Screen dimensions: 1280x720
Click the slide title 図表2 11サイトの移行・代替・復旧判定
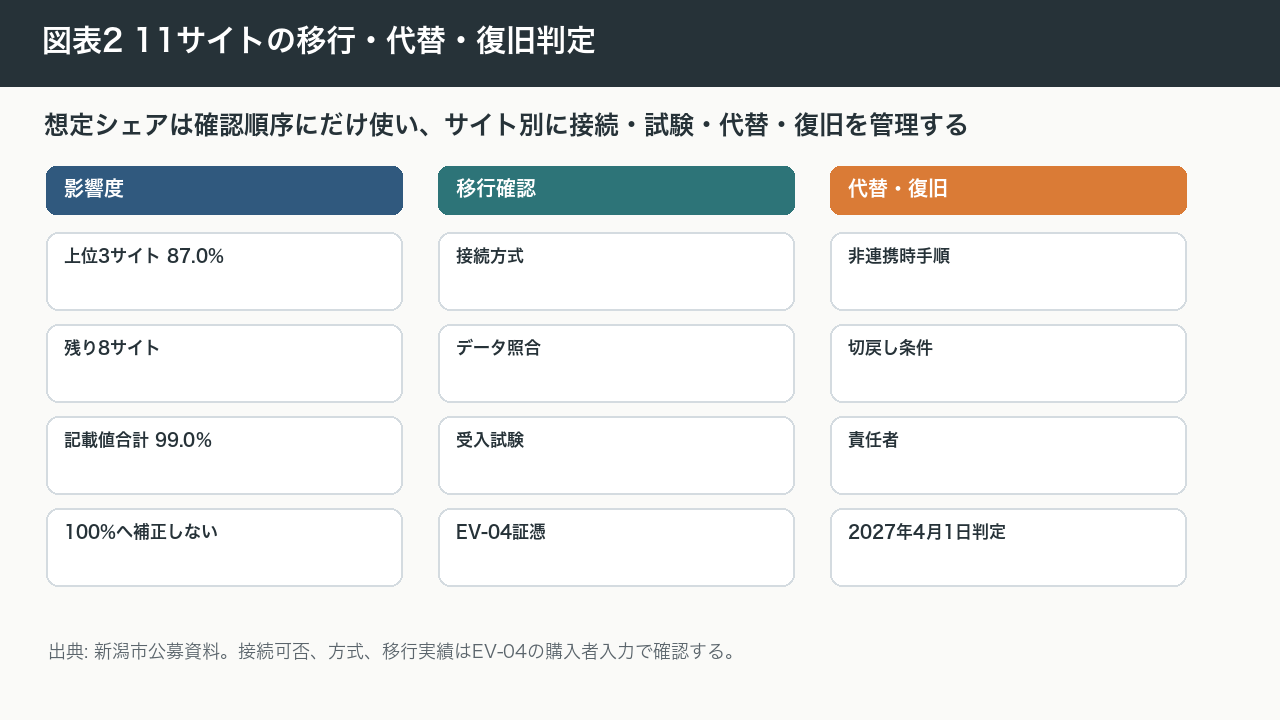(319, 41)
